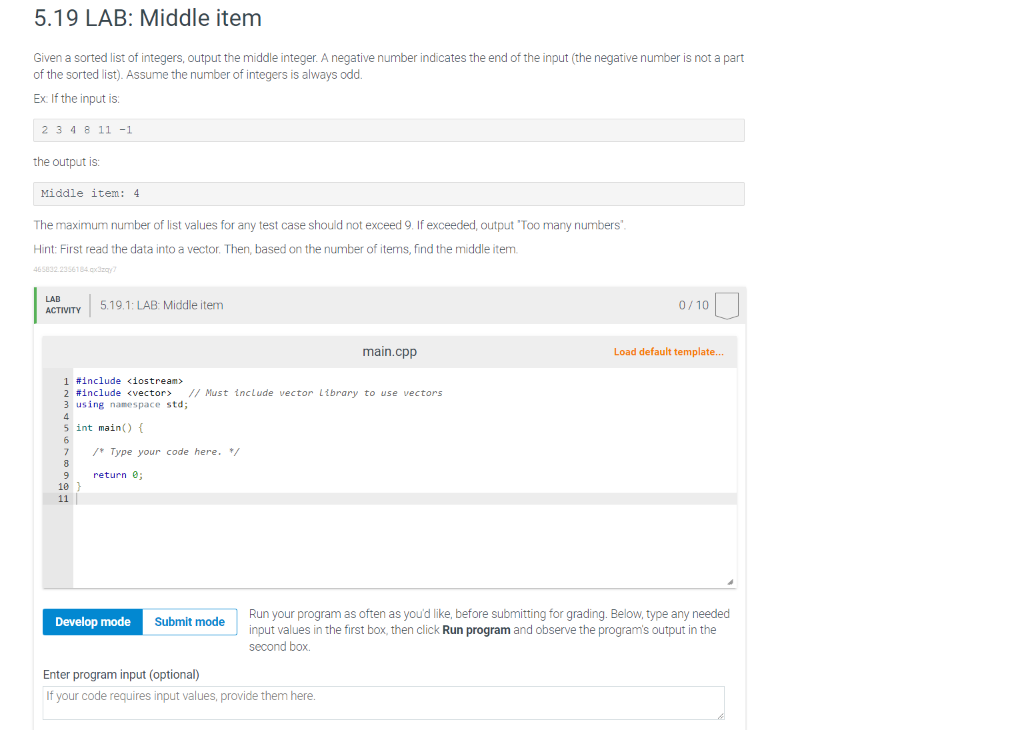Click the "Middle item: 4" output box
This screenshot has width=1024, height=730.
pos(389,194)
